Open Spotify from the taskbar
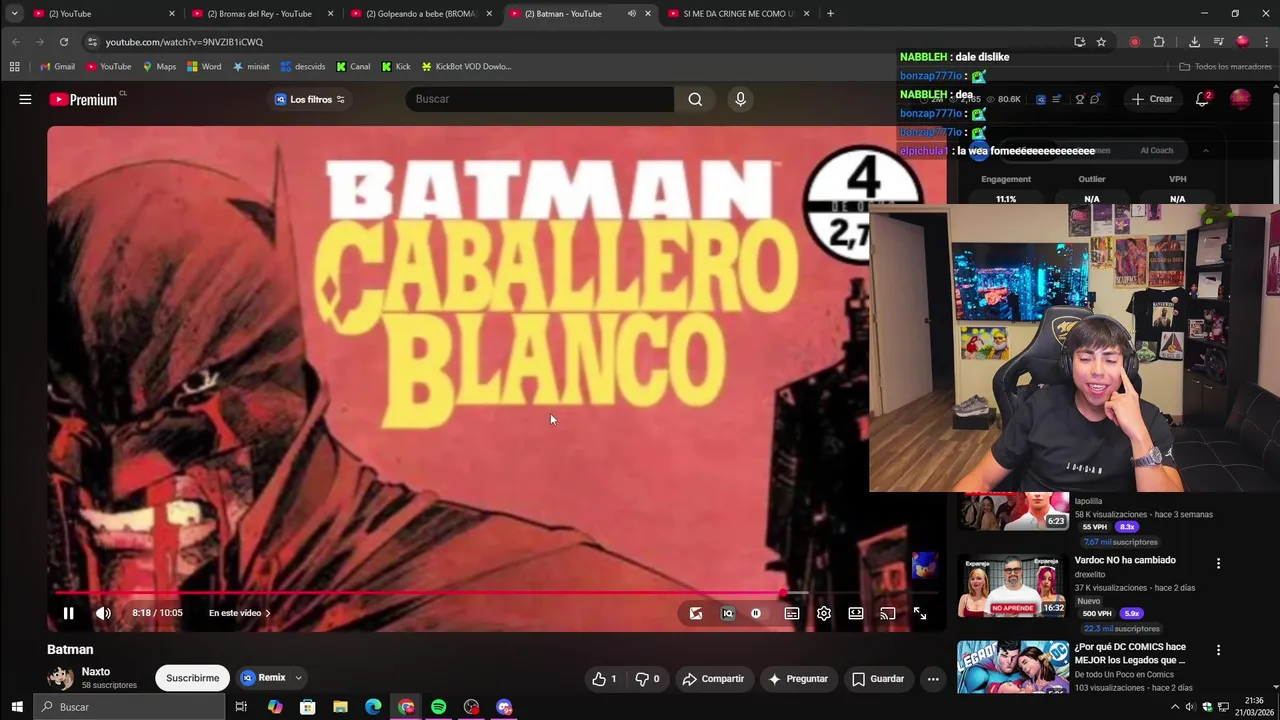The height and width of the screenshot is (720, 1280). click(438, 707)
